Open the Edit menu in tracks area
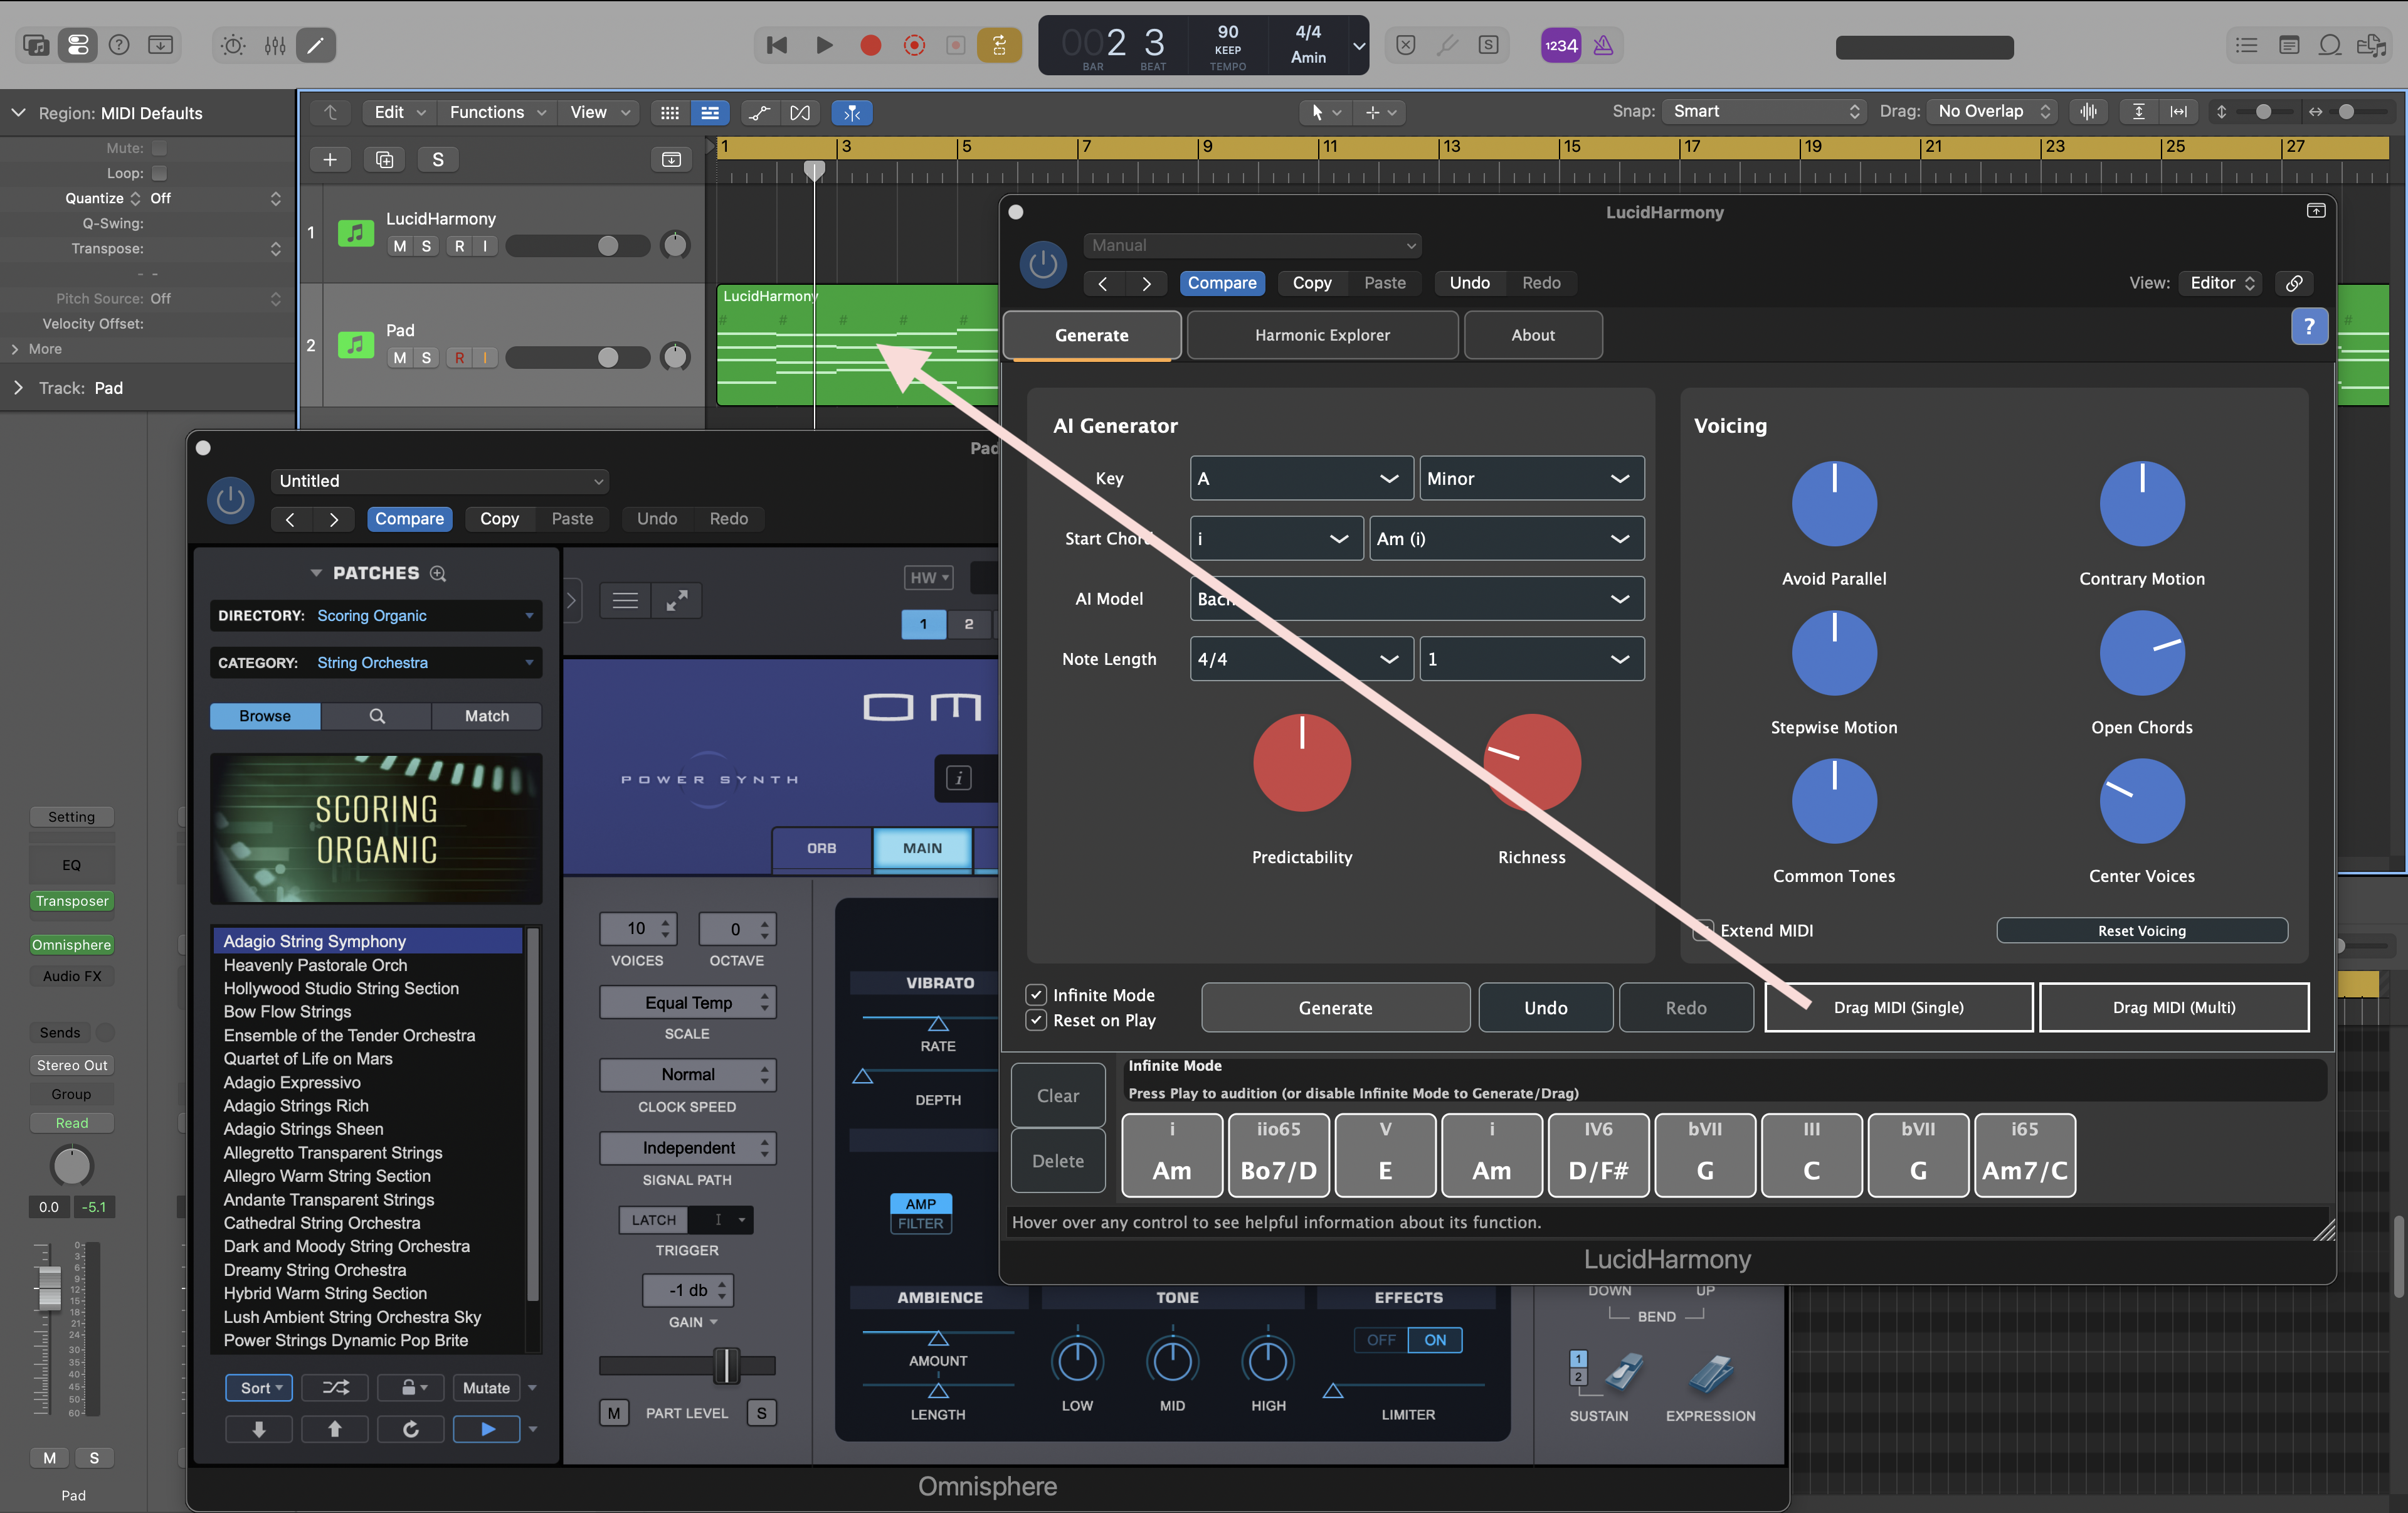The width and height of the screenshot is (2408, 1513). 399,112
